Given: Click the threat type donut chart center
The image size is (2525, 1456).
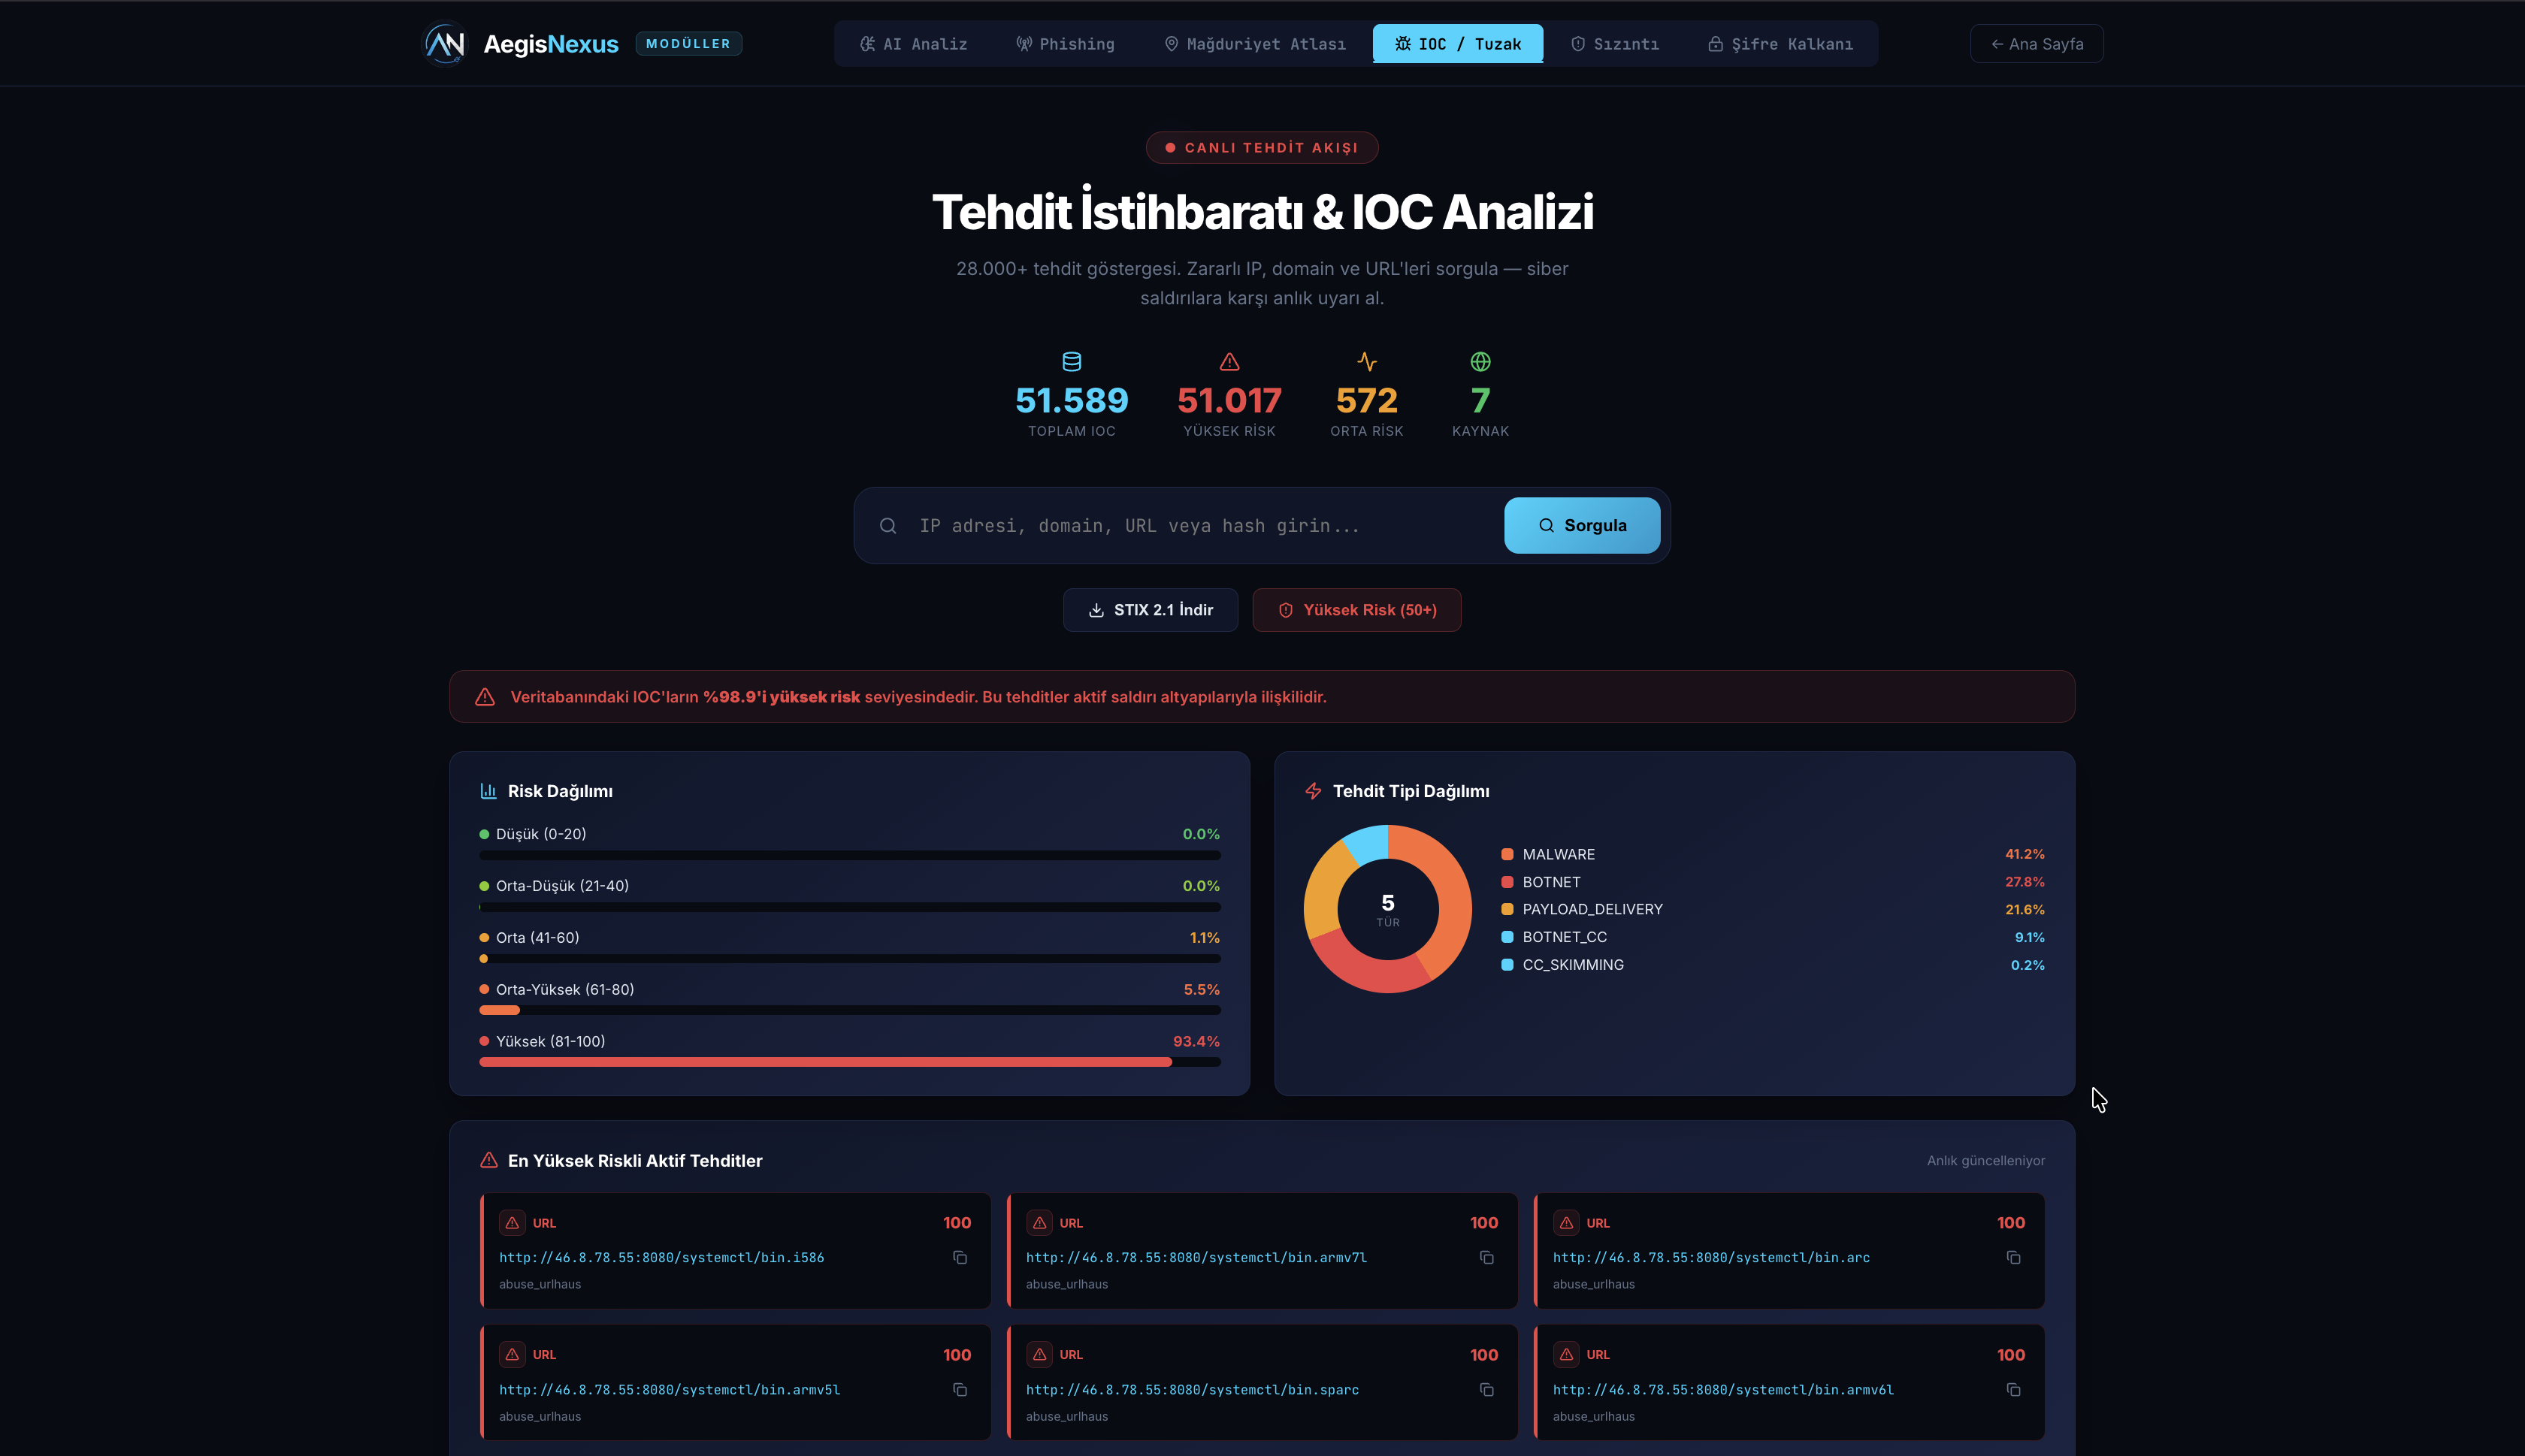Looking at the screenshot, I should click(1388, 909).
